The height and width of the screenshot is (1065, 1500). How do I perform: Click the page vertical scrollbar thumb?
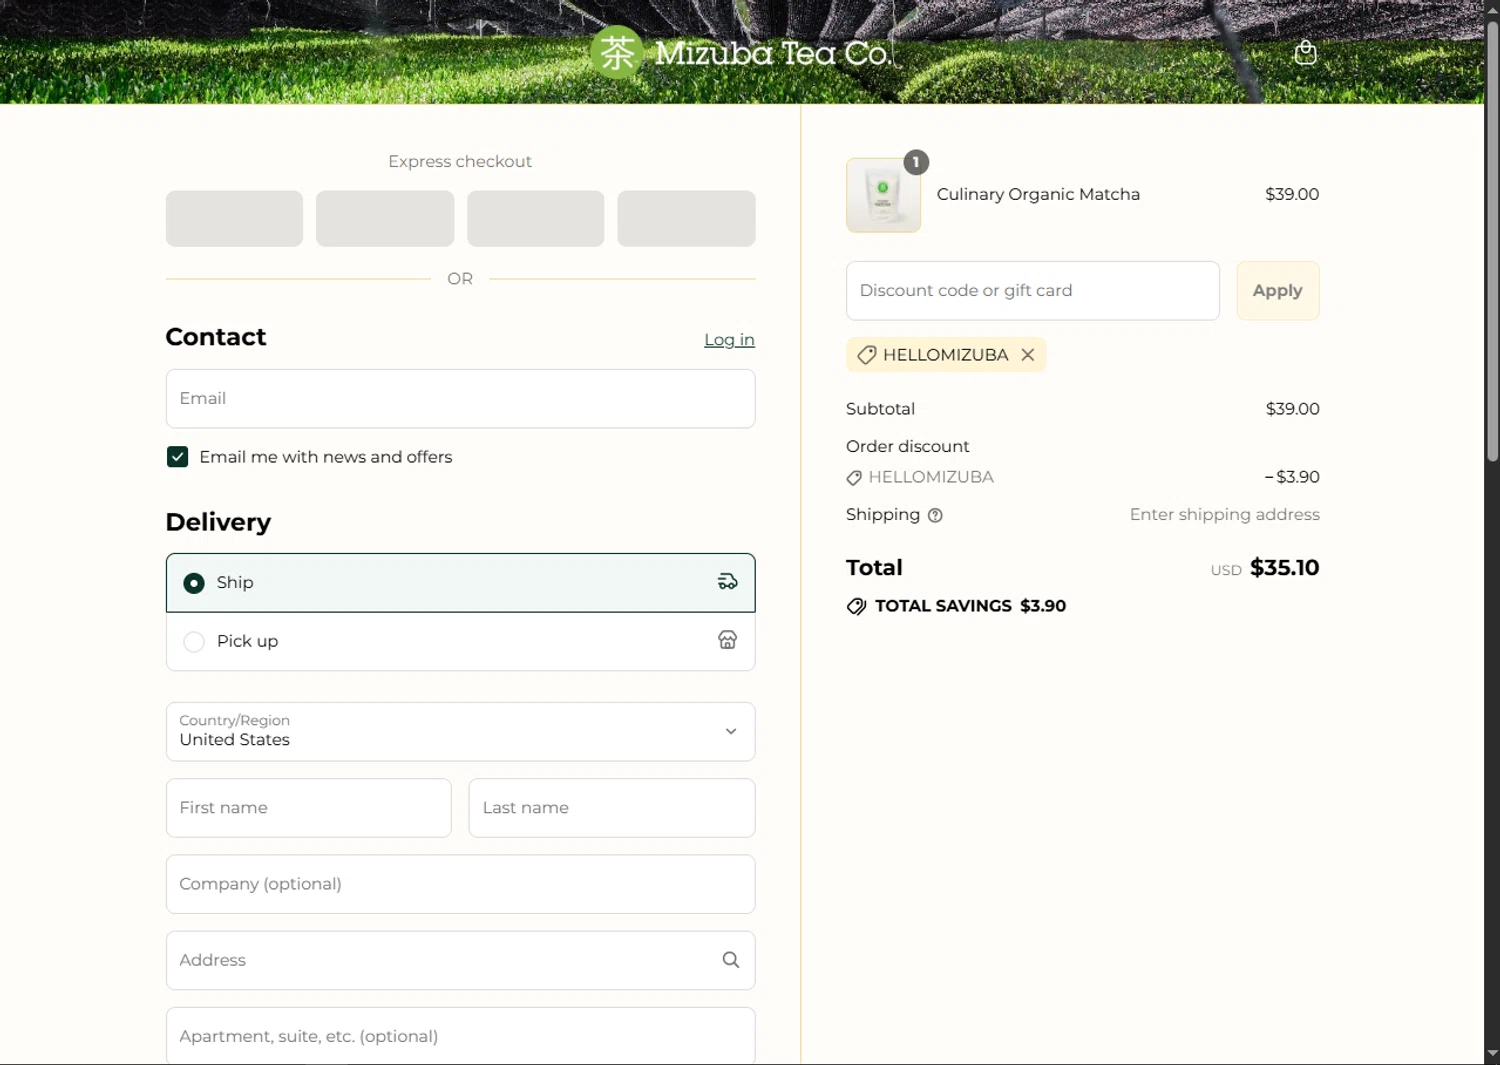coord(1492,240)
